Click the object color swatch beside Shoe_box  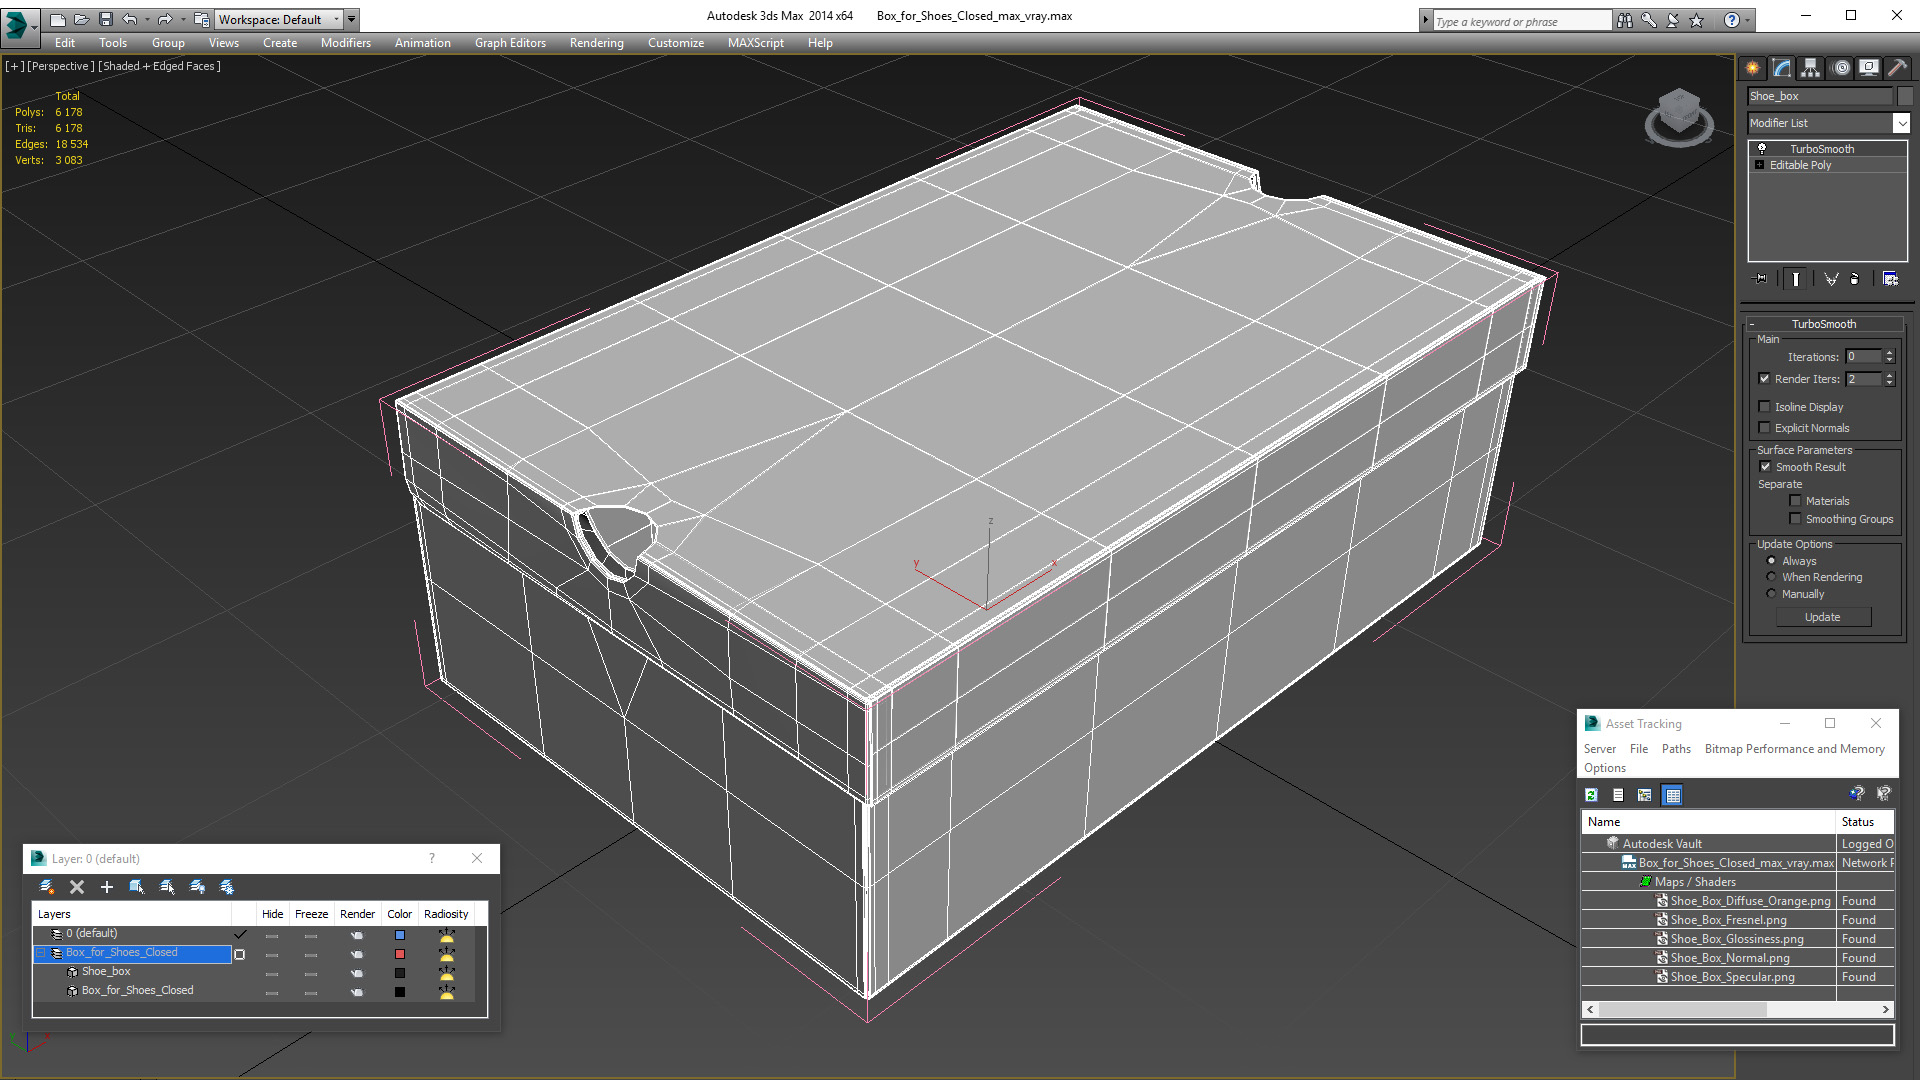1905,96
